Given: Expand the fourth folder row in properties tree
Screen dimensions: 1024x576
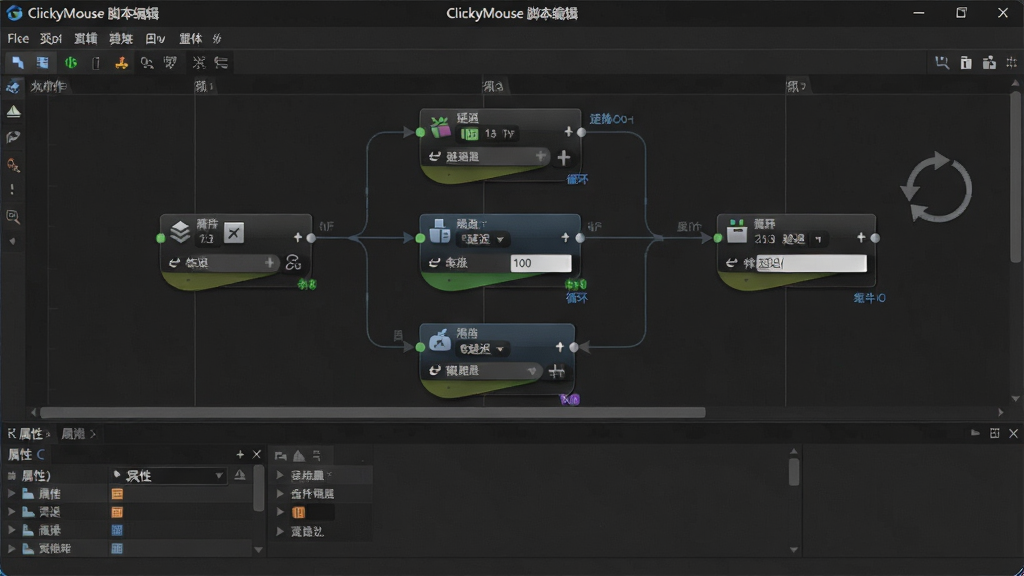Looking at the screenshot, I should click(x=12, y=549).
